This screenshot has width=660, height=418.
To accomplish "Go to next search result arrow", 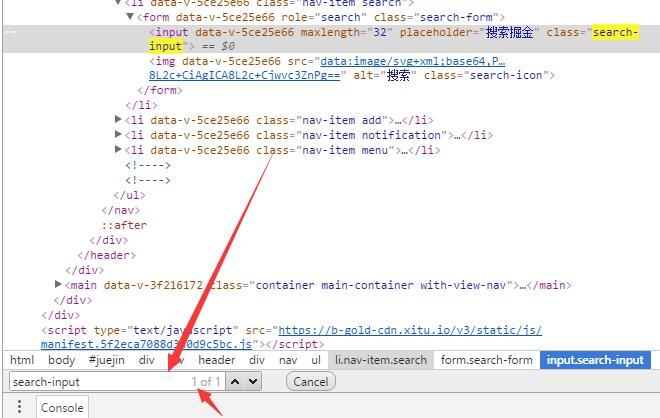I will coord(253,382).
